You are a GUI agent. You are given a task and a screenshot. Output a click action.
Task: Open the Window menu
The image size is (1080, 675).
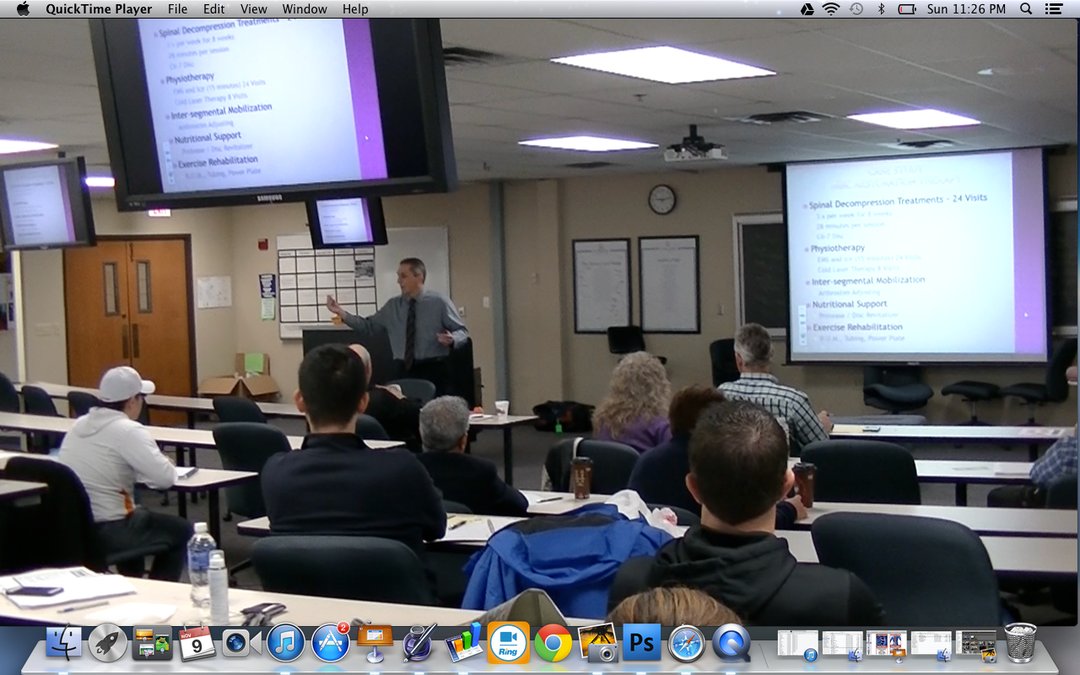click(x=304, y=9)
